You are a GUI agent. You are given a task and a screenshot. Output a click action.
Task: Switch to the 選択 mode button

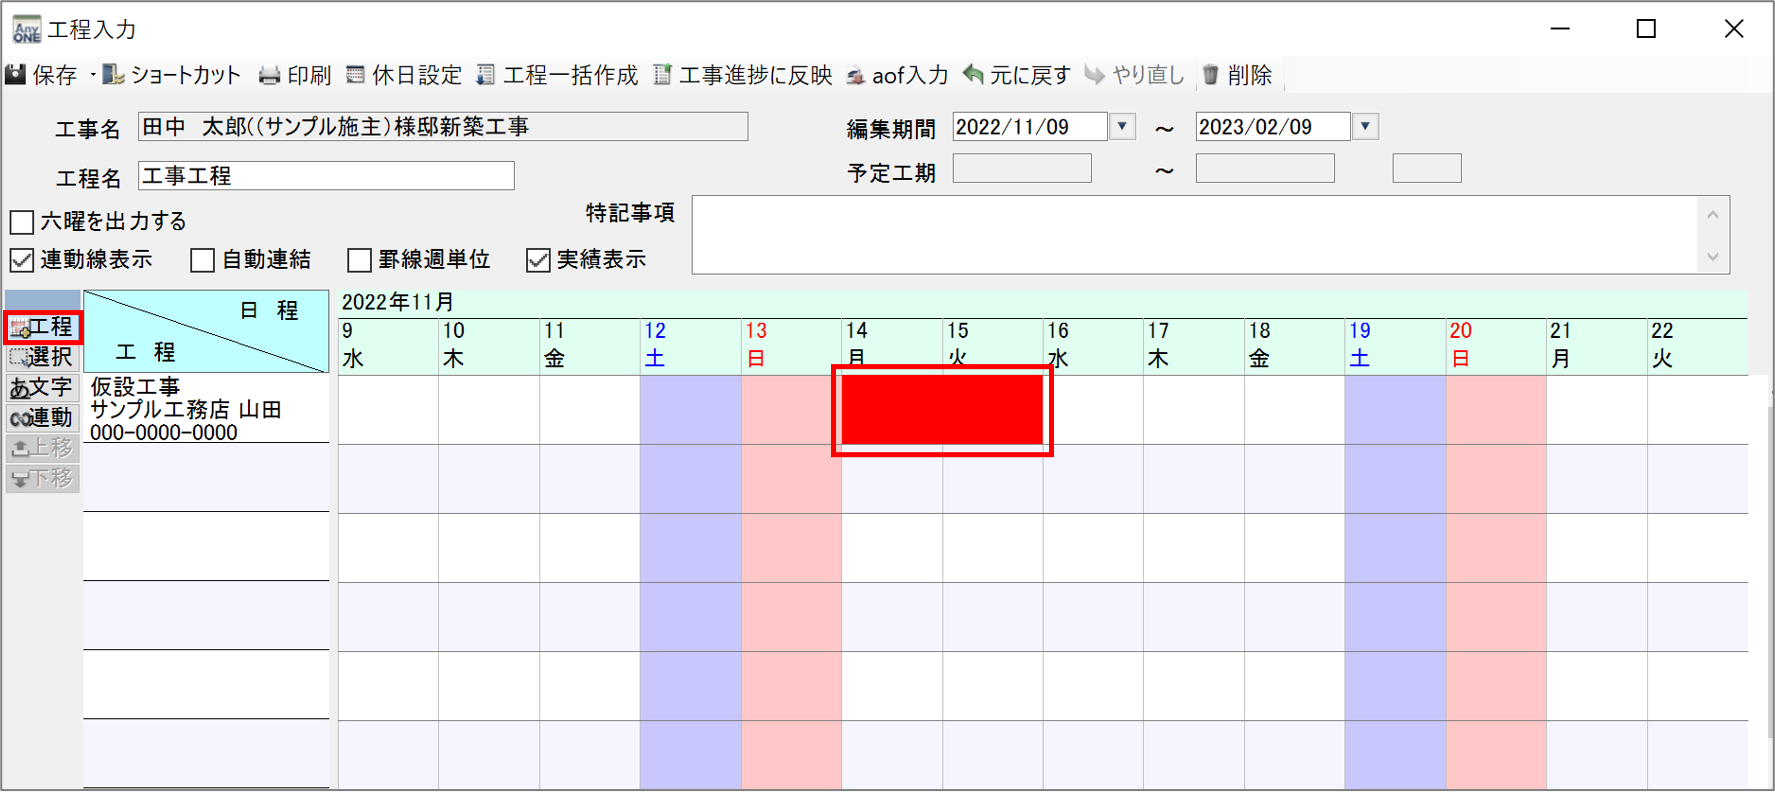click(x=42, y=357)
